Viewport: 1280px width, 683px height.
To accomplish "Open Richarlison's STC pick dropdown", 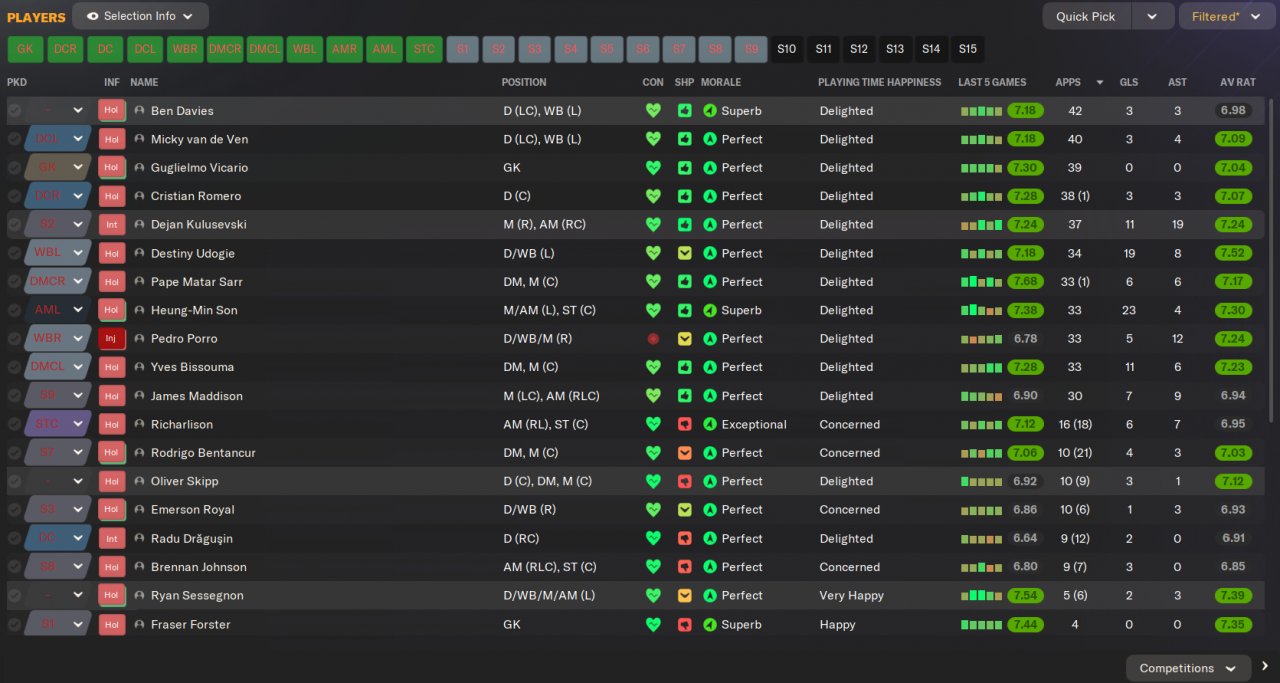I will click(x=78, y=424).
